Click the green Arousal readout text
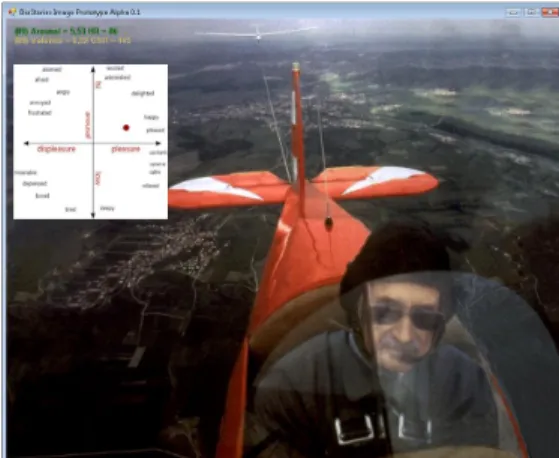This screenshot has width=559, height=458. click(x=66, y=31)
